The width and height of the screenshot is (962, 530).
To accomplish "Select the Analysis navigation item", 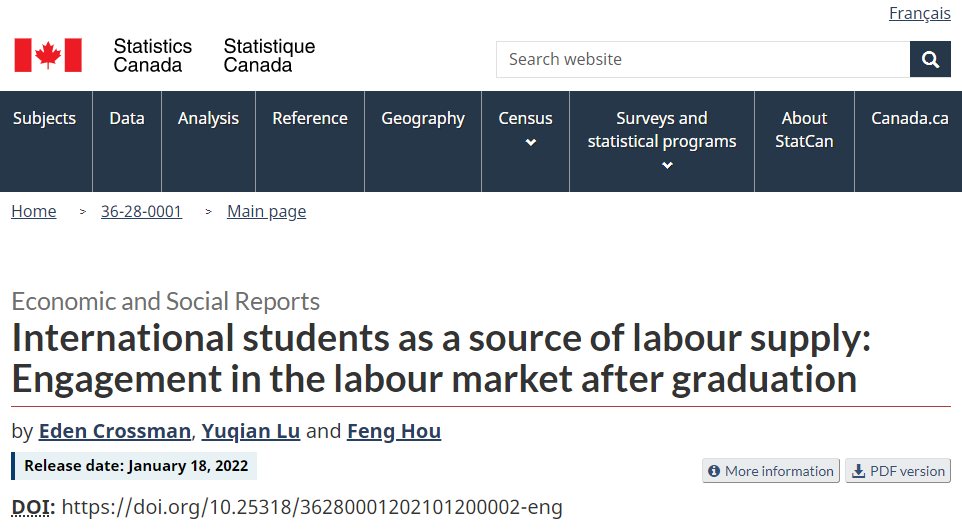I will pyautogui.click(x=209, y=118).
